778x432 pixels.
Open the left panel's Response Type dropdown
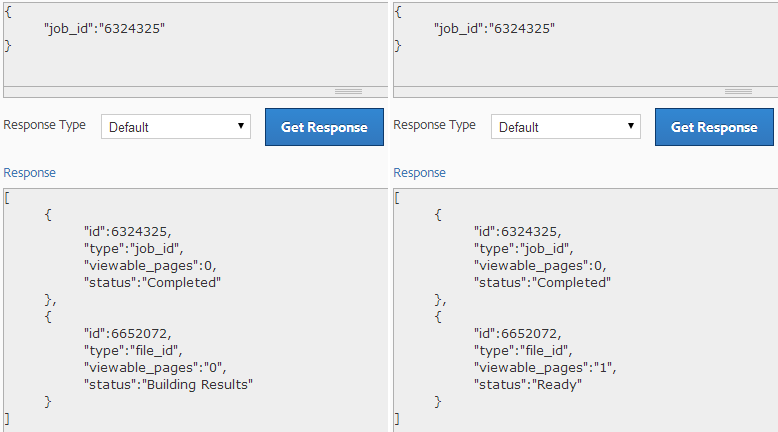176,127
